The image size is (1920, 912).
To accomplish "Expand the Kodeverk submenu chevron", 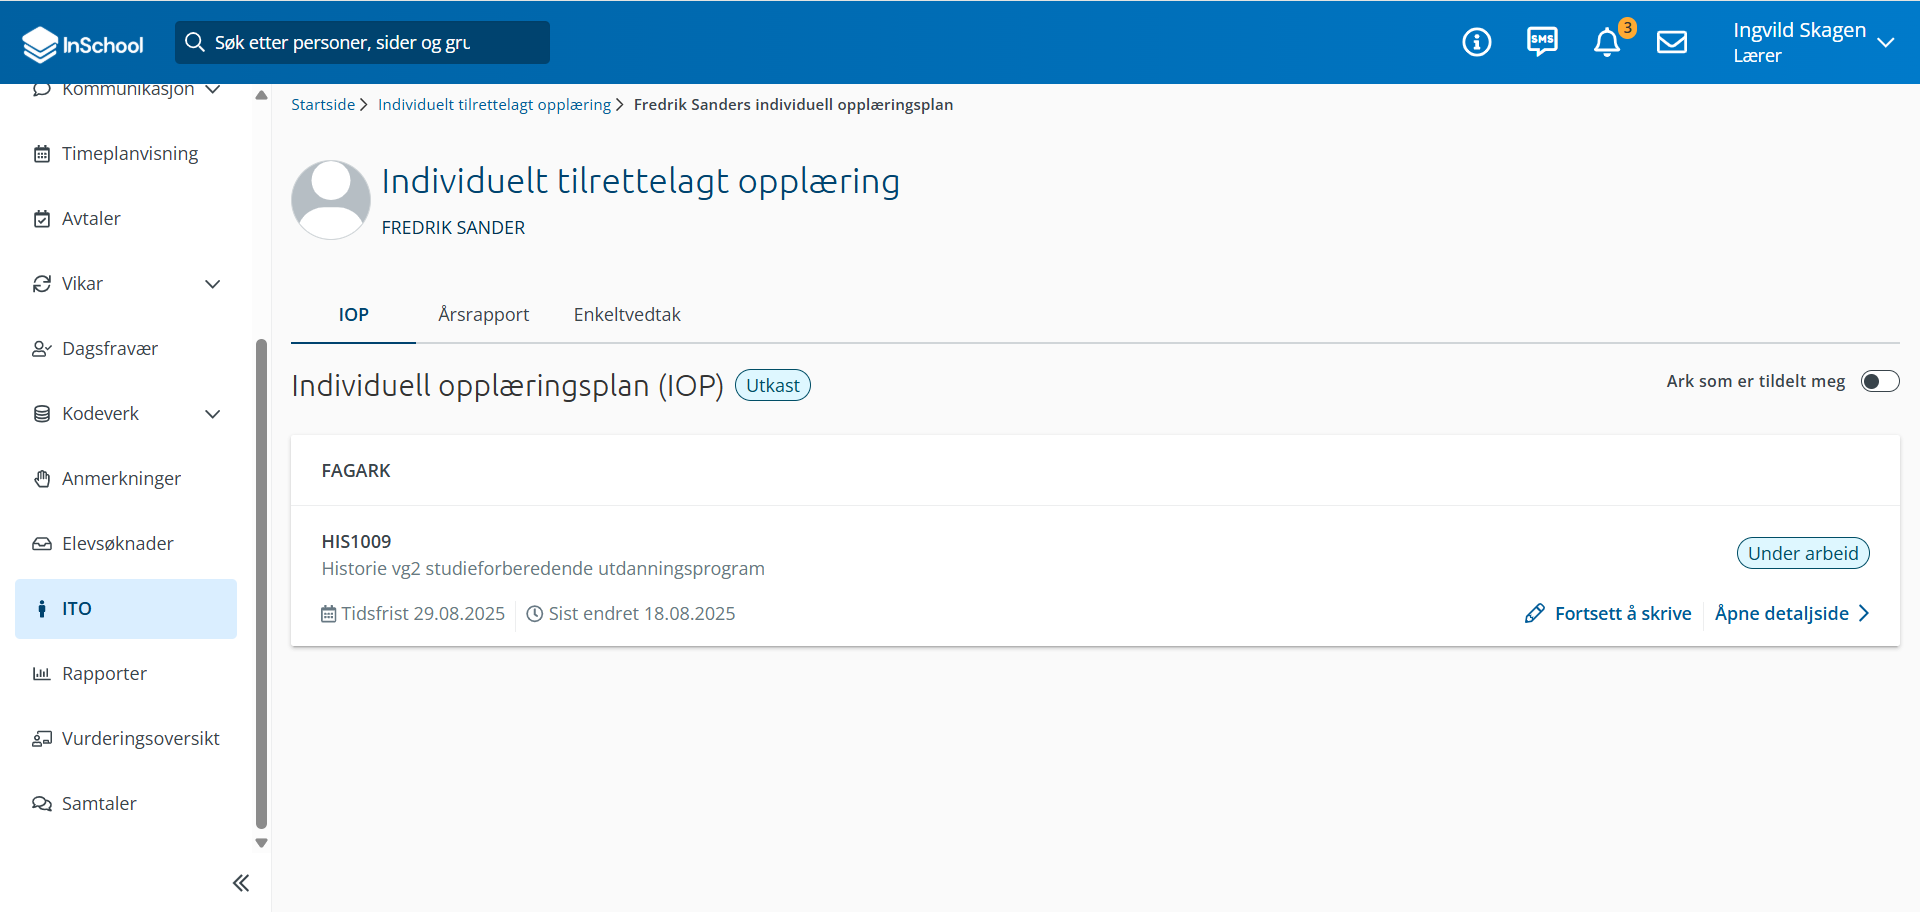I will (213, 414).
